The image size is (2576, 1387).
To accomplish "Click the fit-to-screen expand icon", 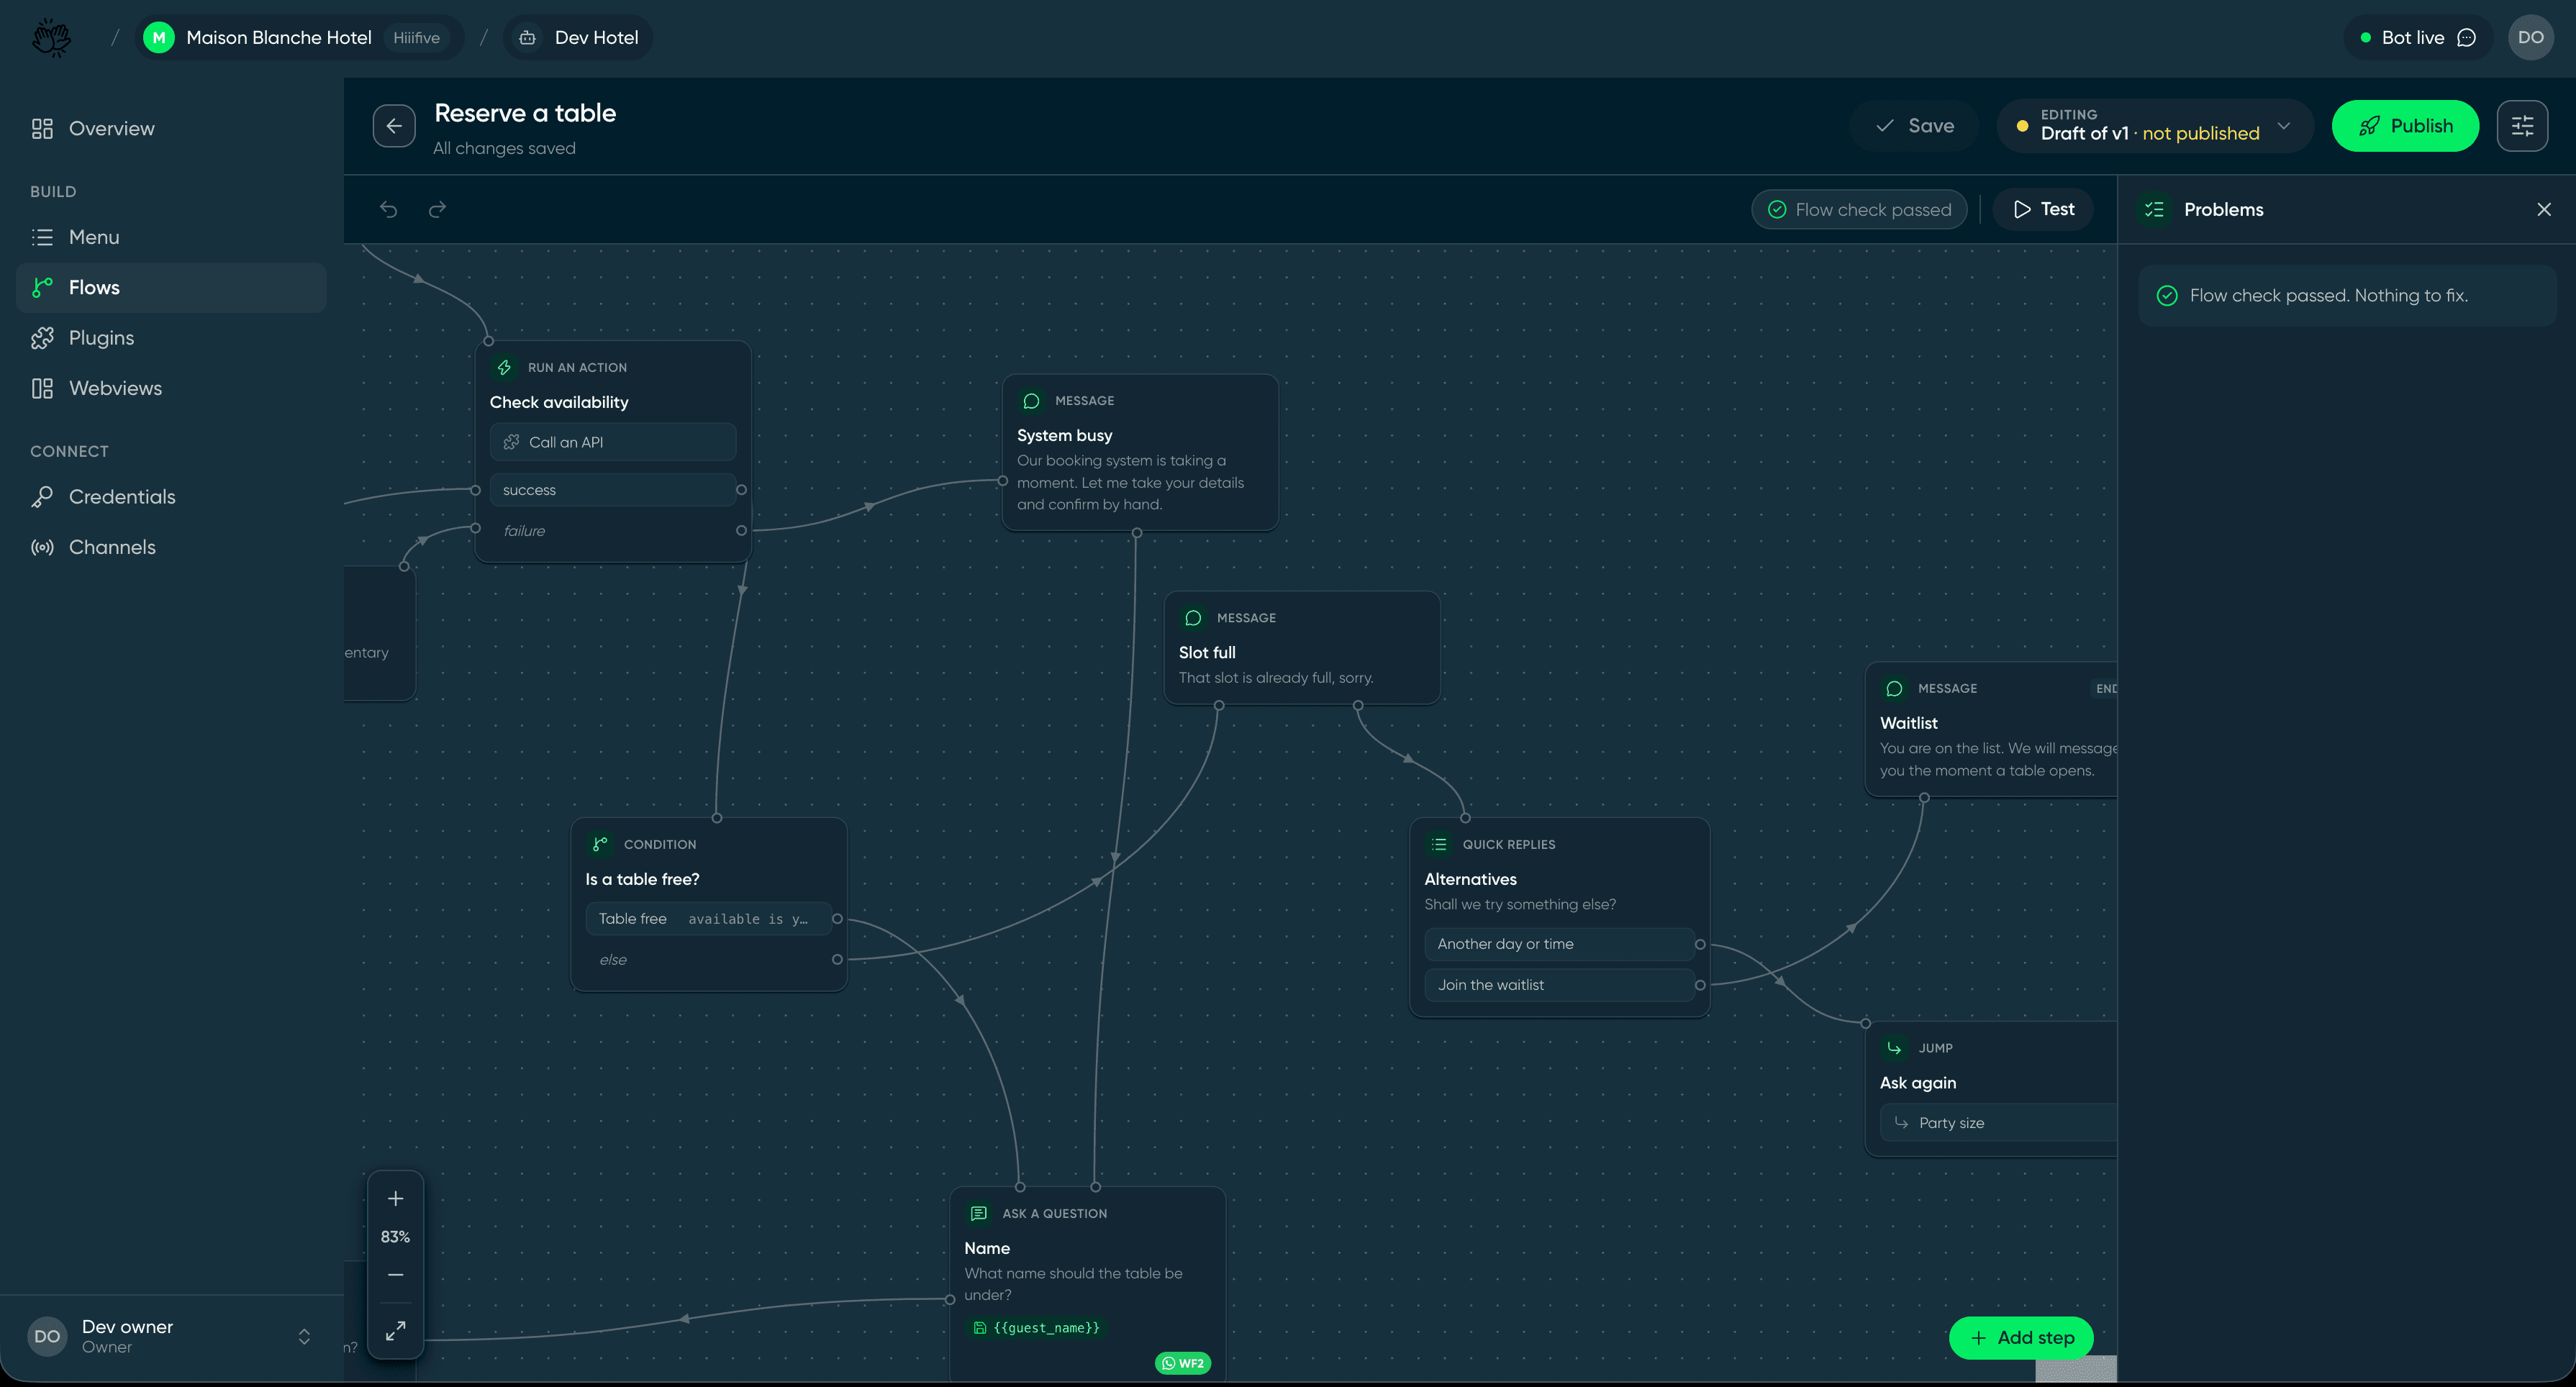I will [395, 1331].
